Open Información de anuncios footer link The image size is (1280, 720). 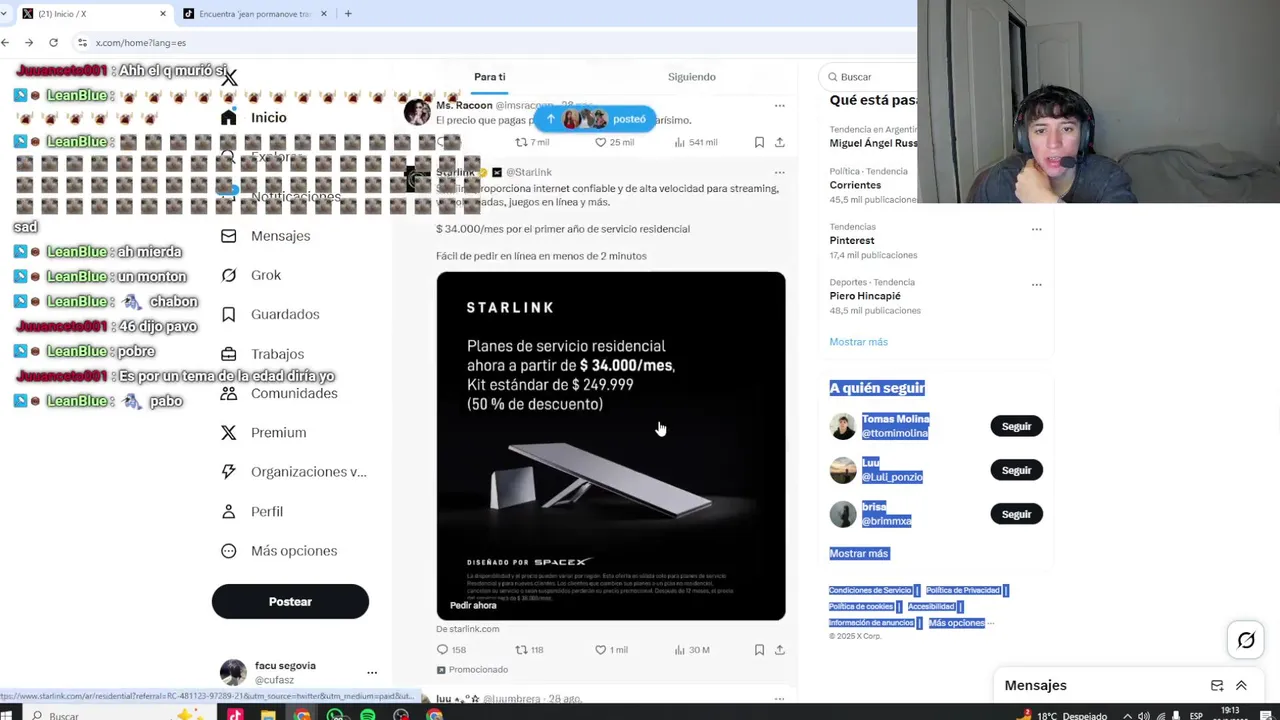point(871,623)
